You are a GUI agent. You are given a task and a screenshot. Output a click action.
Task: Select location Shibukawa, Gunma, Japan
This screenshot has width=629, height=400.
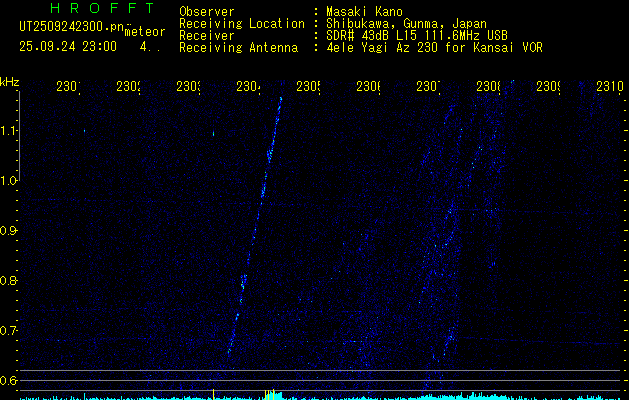click(406, 24)
